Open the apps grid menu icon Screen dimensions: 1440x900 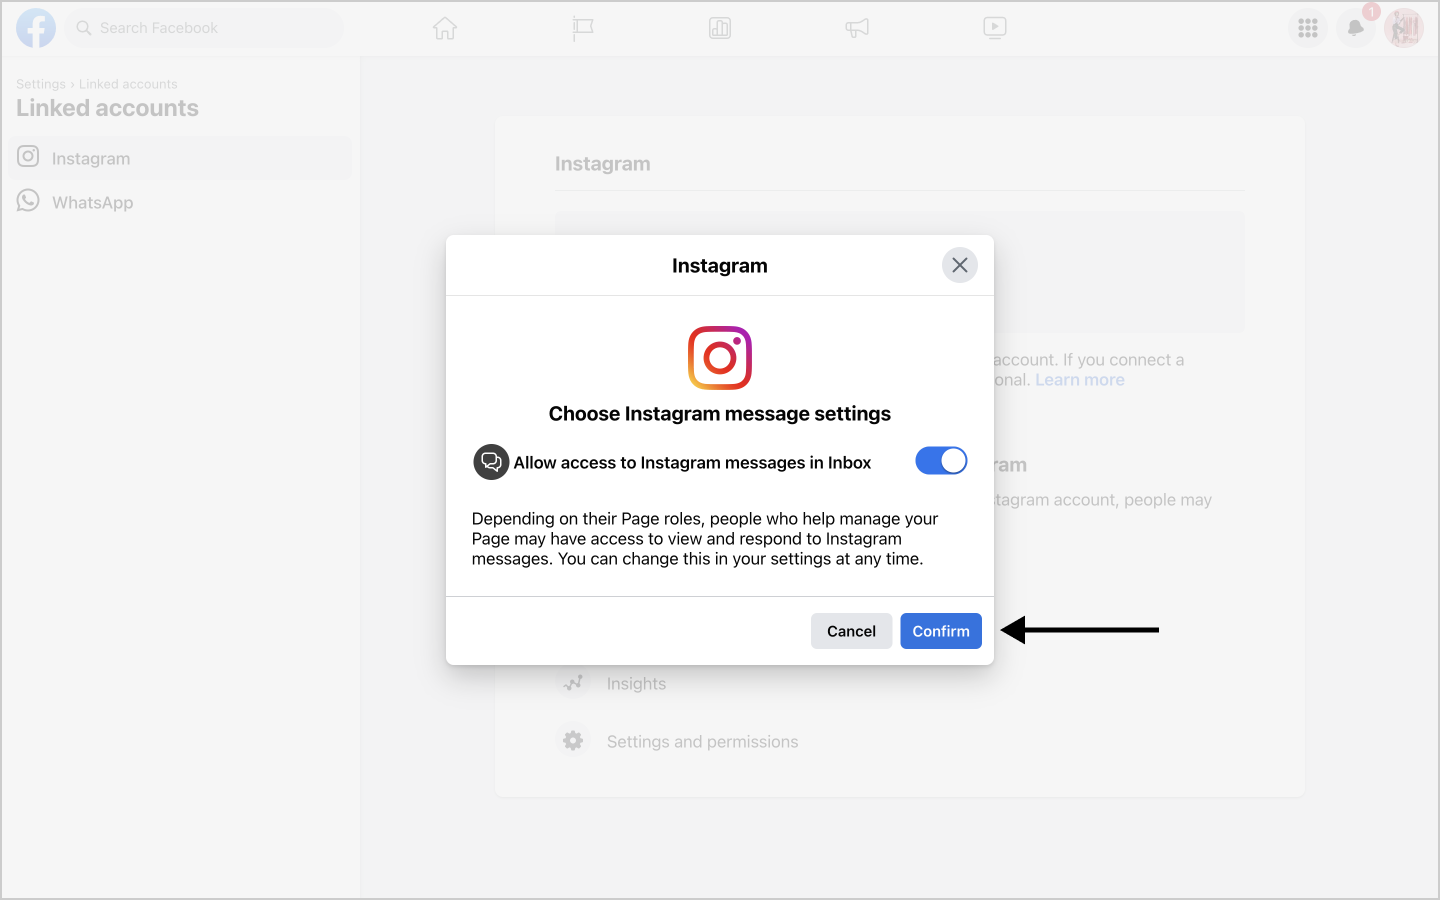pos(1308,28)
